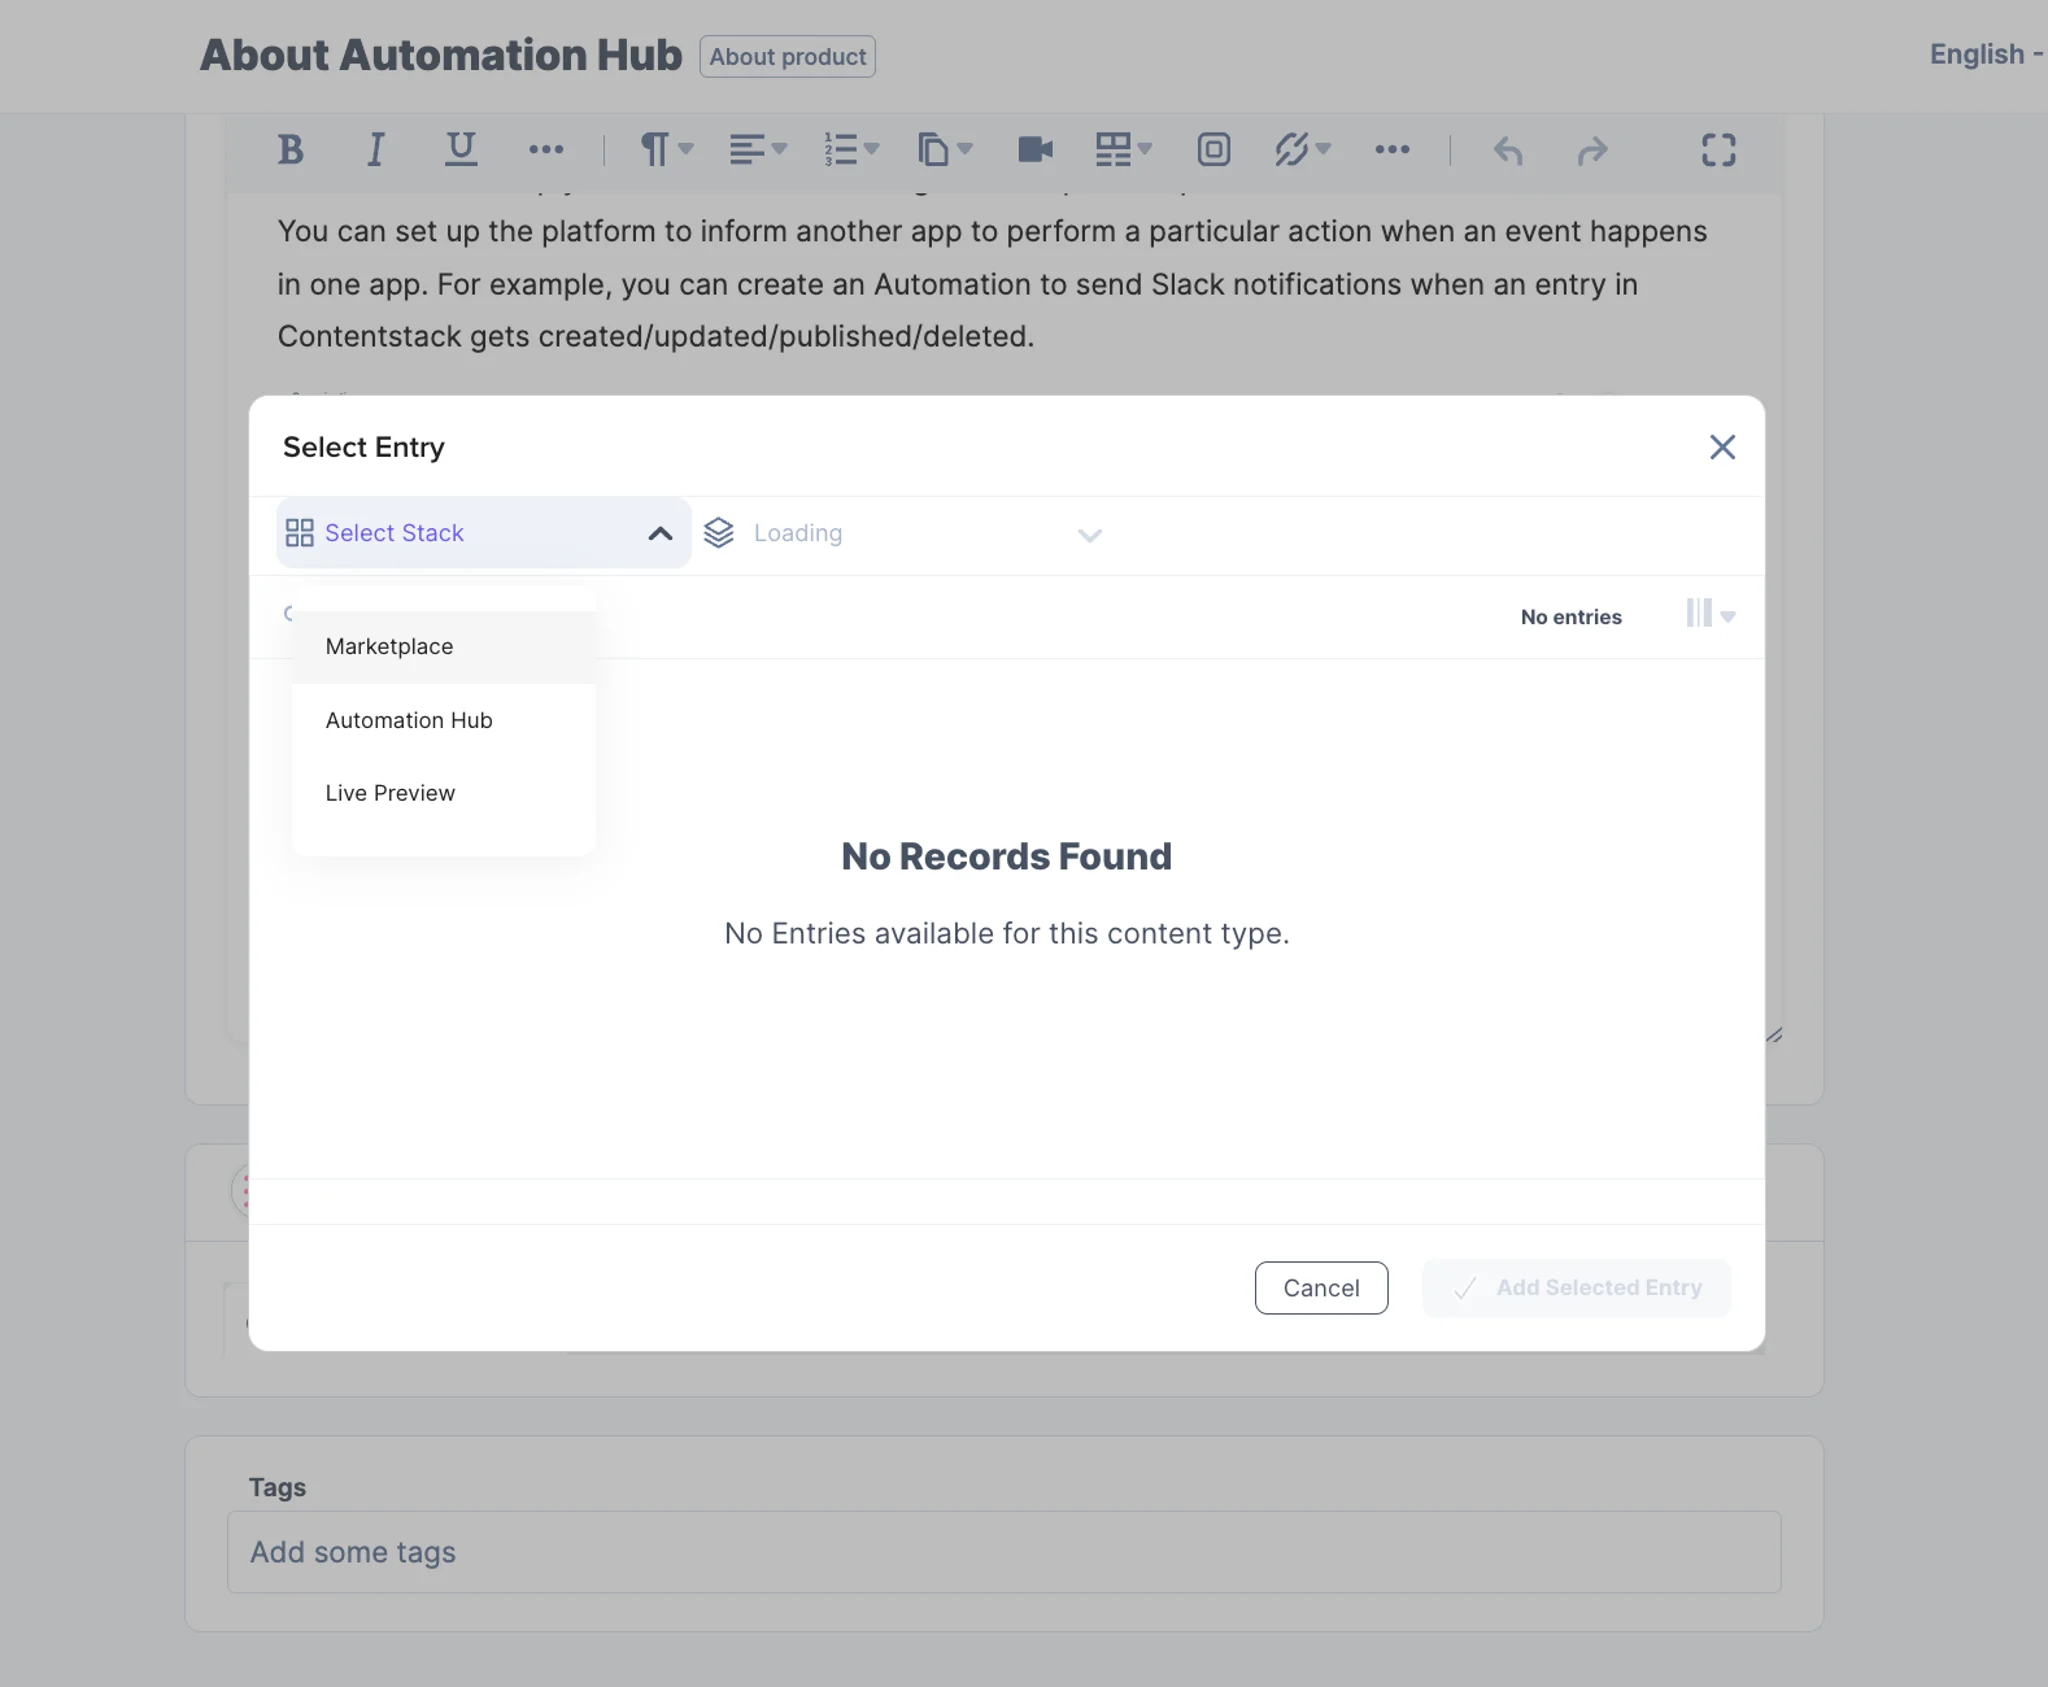2048x1687 pixels.
Task: Open the text alignment dropdown
Action: coord(758,150)
